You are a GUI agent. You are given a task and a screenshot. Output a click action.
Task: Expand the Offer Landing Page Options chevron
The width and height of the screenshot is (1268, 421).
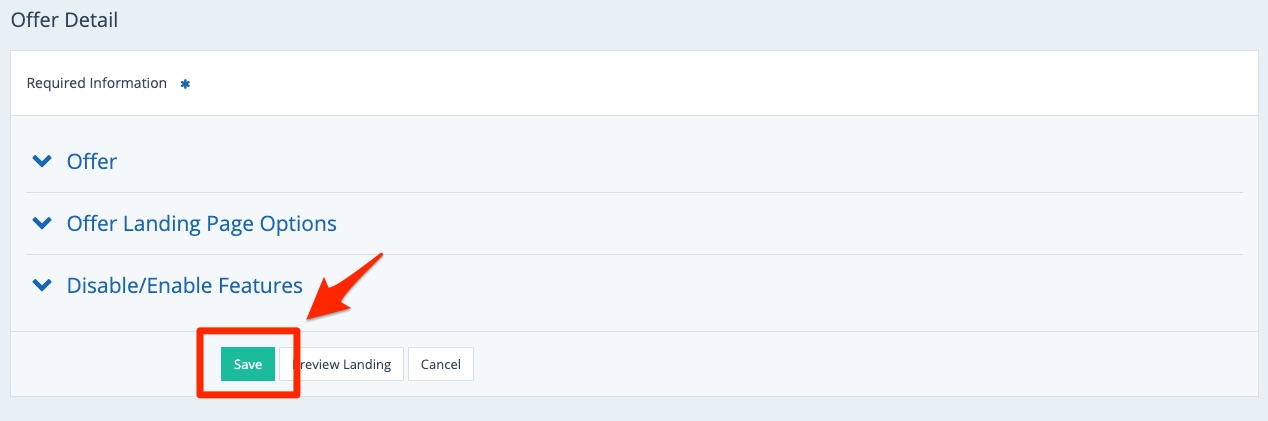coord(42,223)
